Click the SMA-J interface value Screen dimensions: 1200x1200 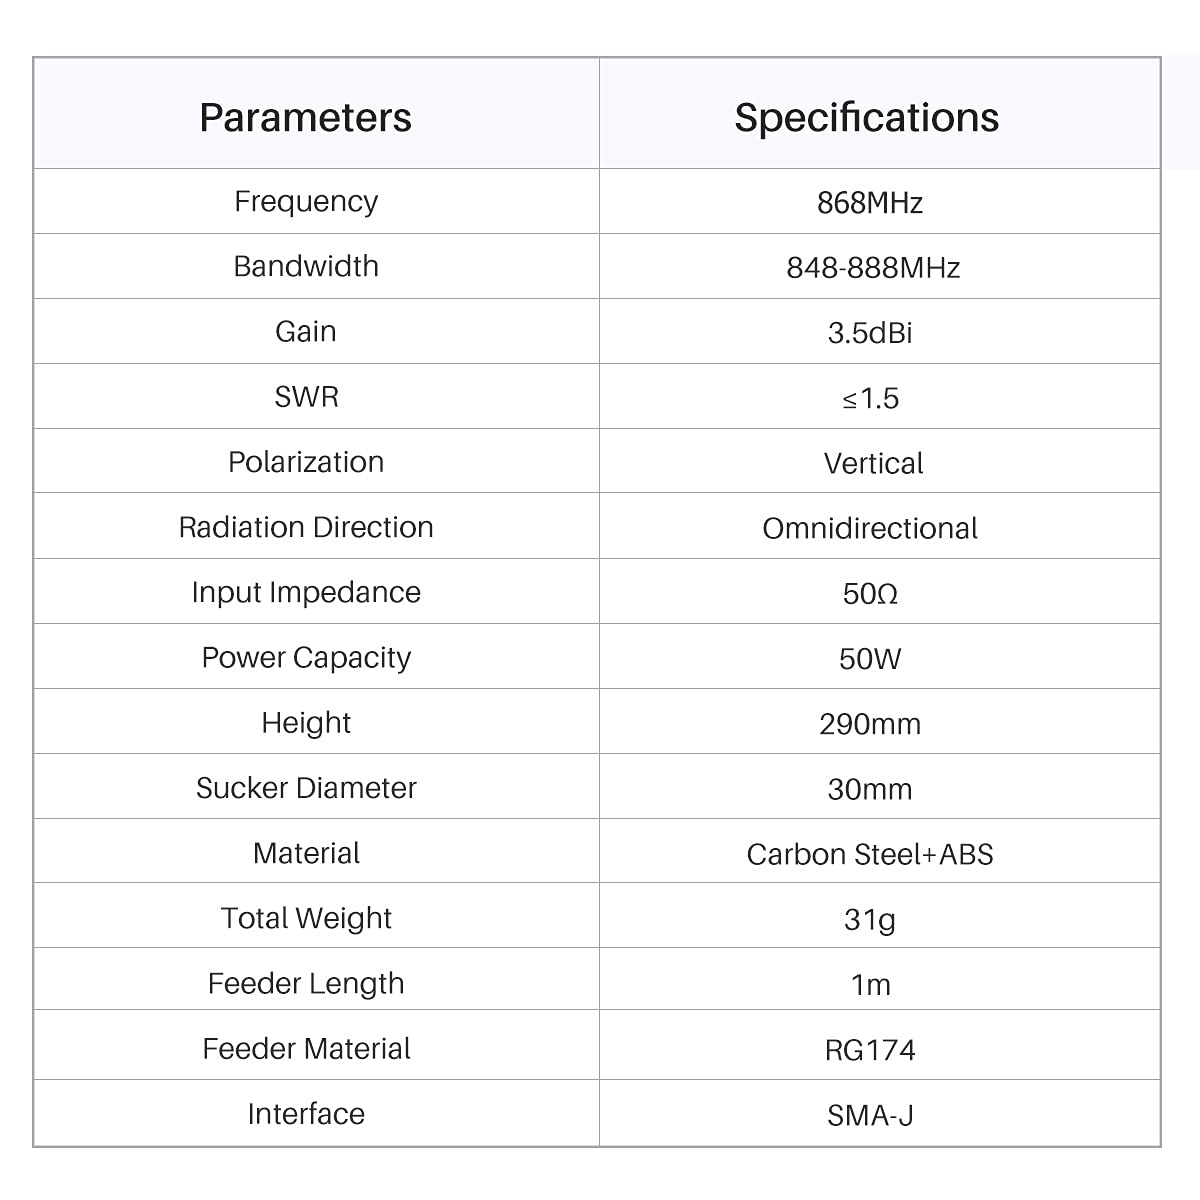pyautogui.click(x=870, y=1115)
